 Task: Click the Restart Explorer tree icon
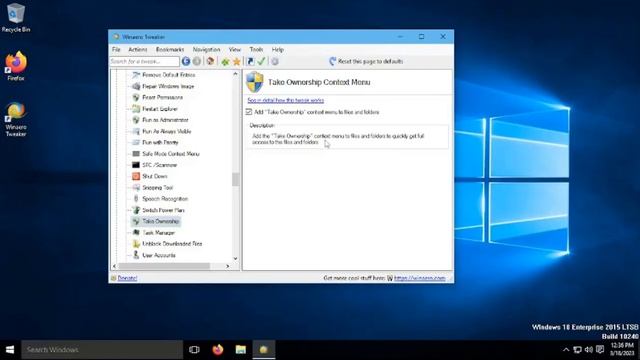(136, 109)
